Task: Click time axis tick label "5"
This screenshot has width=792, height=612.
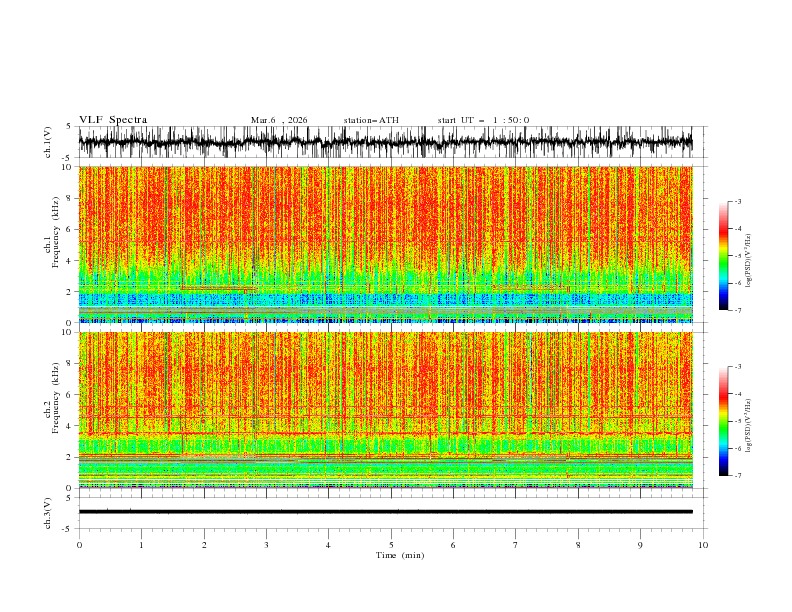Action: coord(391,545)
